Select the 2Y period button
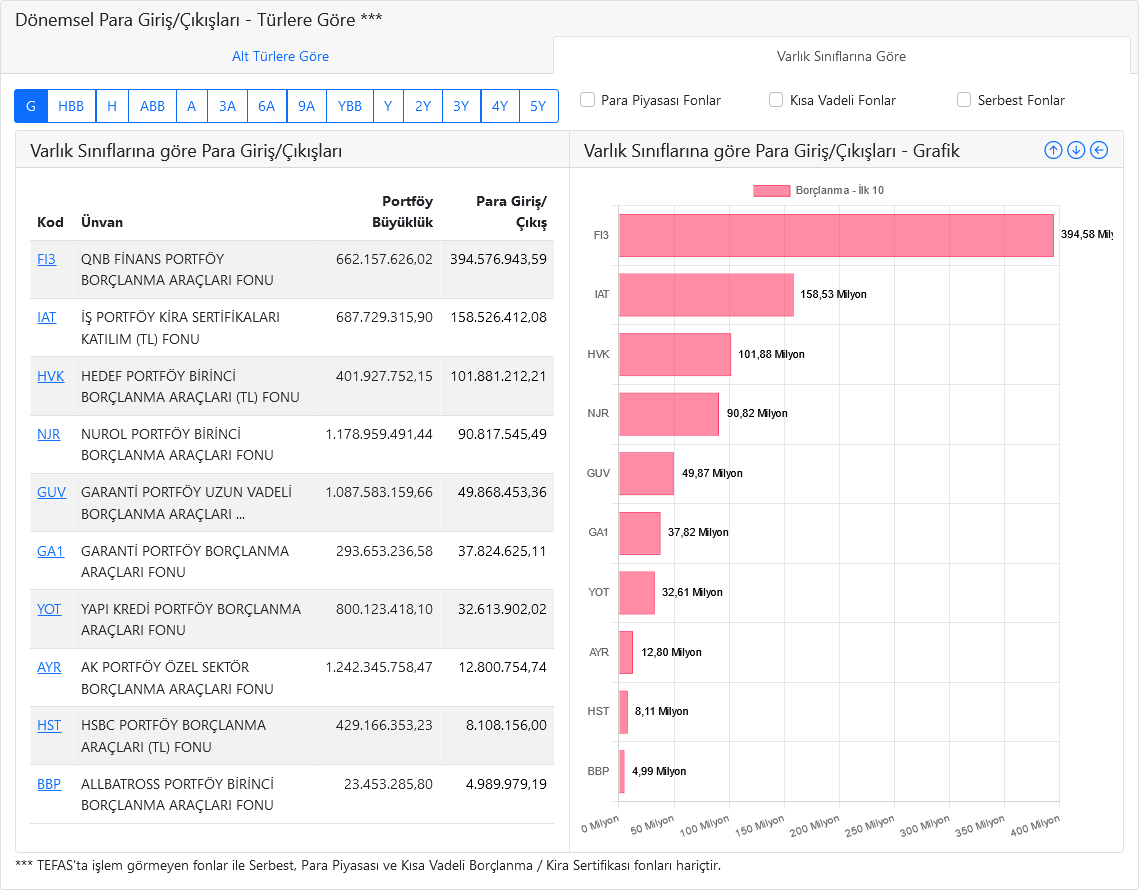The height and width of the screenshot is (890, 1139). [x=423, y=106]
